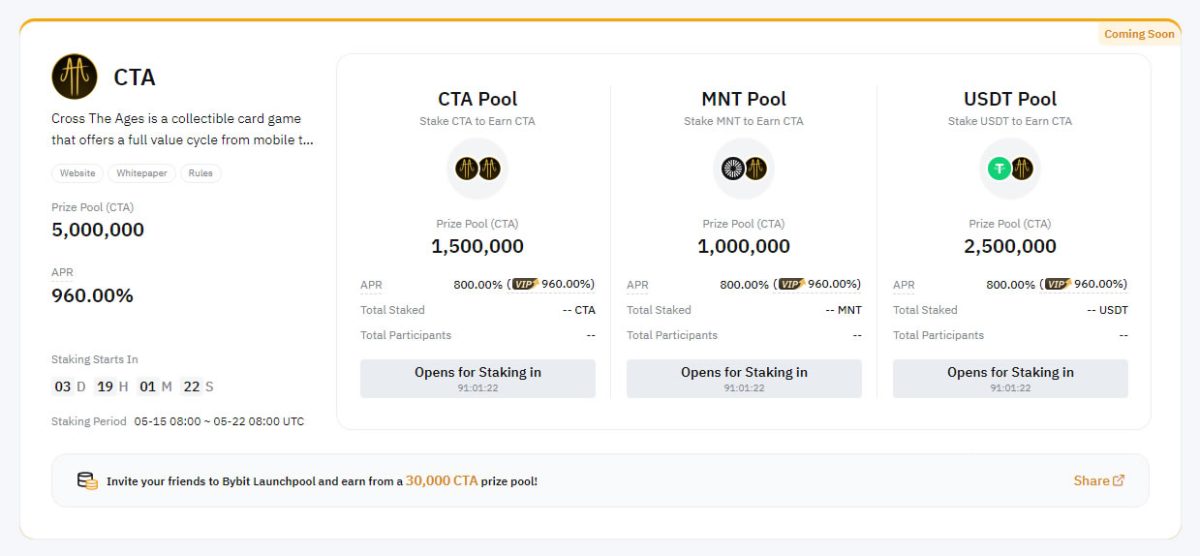Click the 5,000,000 total prize pool value
The width and height of the screenshot is (1200, 556).
(x=98, y=230)
